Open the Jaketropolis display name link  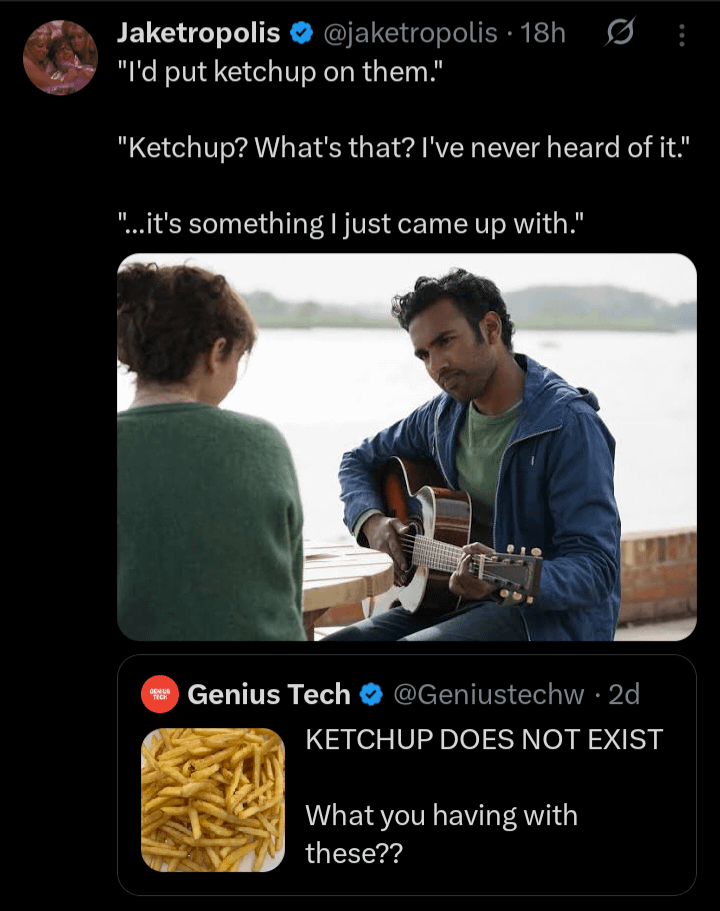[x=199, y=33]
